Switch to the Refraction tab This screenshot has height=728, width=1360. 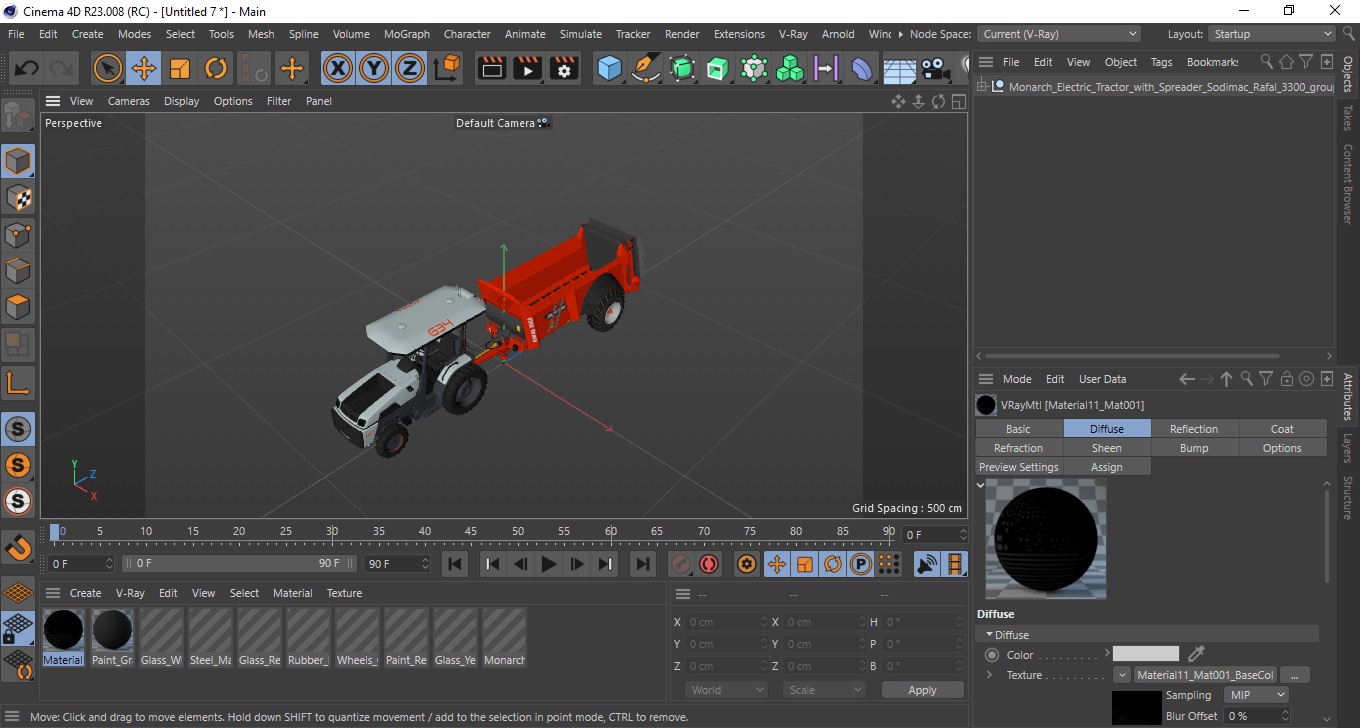(1019, 448)
